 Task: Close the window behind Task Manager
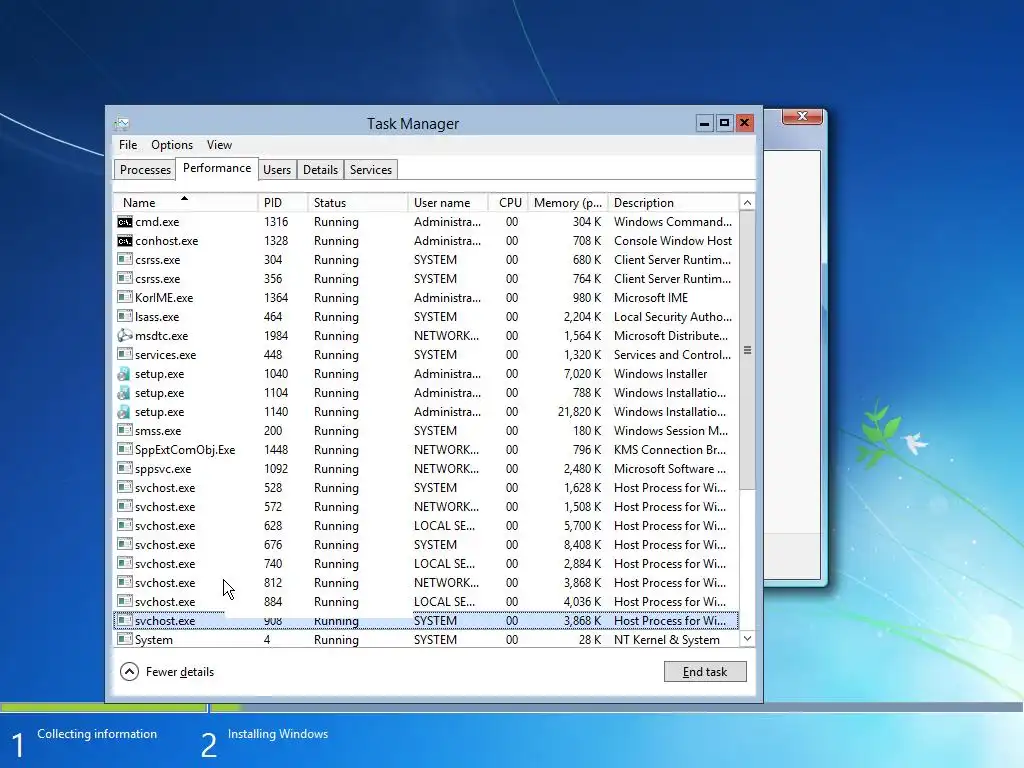tap(802, 116)
